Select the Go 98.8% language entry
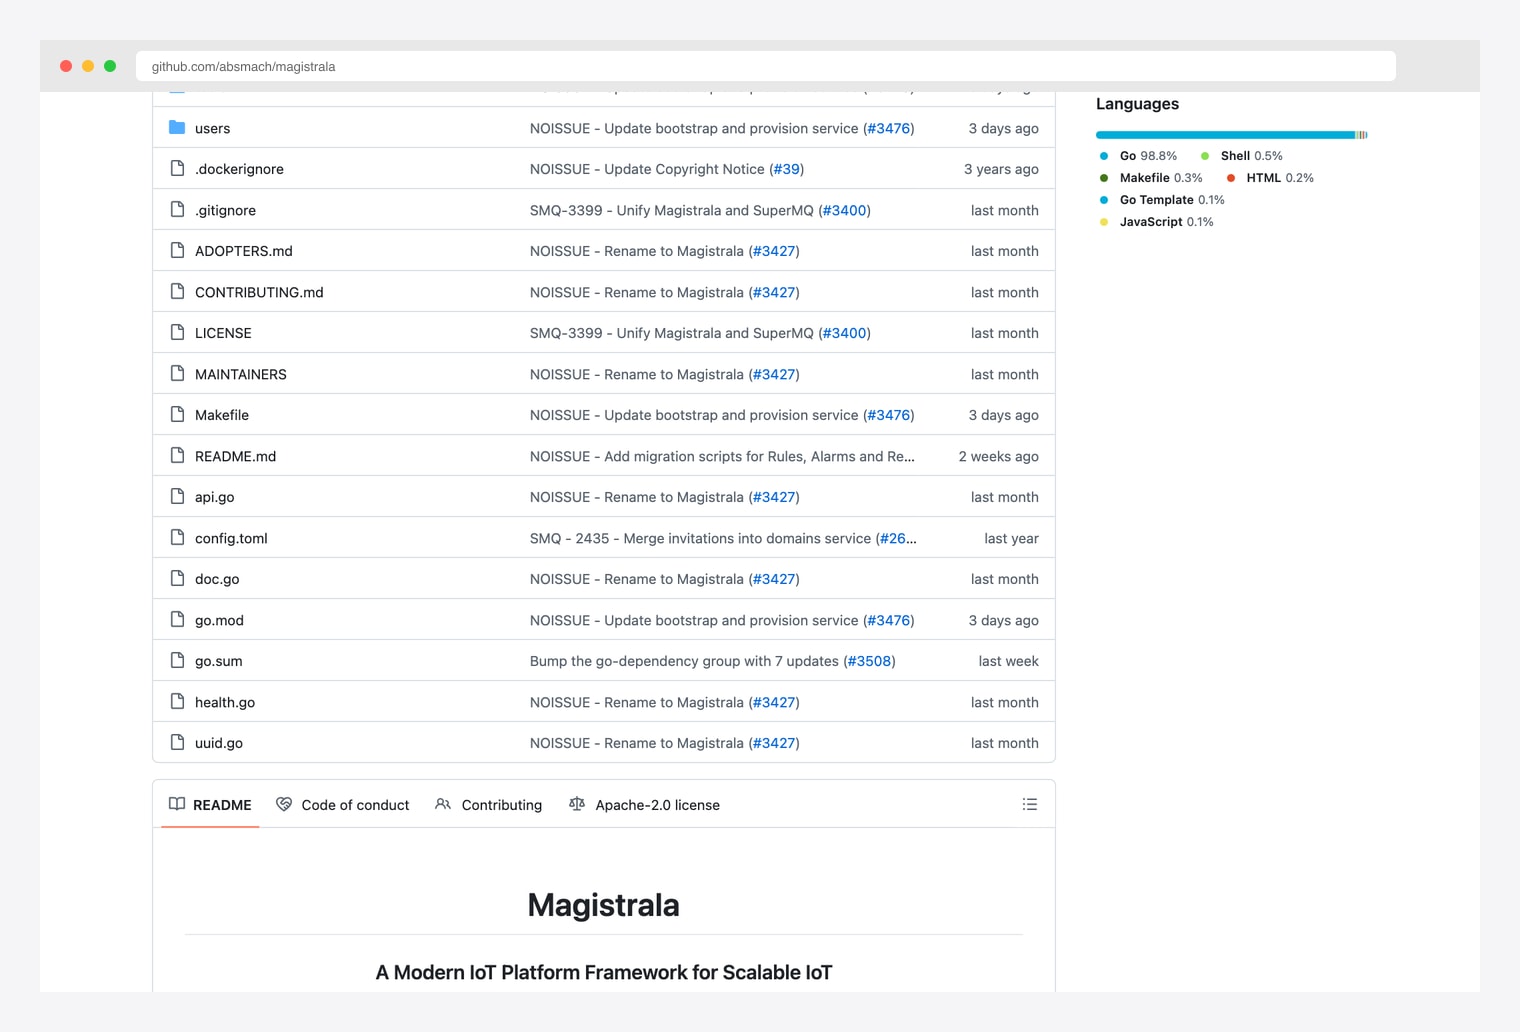Screen dimensions: 1520x1032 pyautogui.click(x=1138, y=156)
